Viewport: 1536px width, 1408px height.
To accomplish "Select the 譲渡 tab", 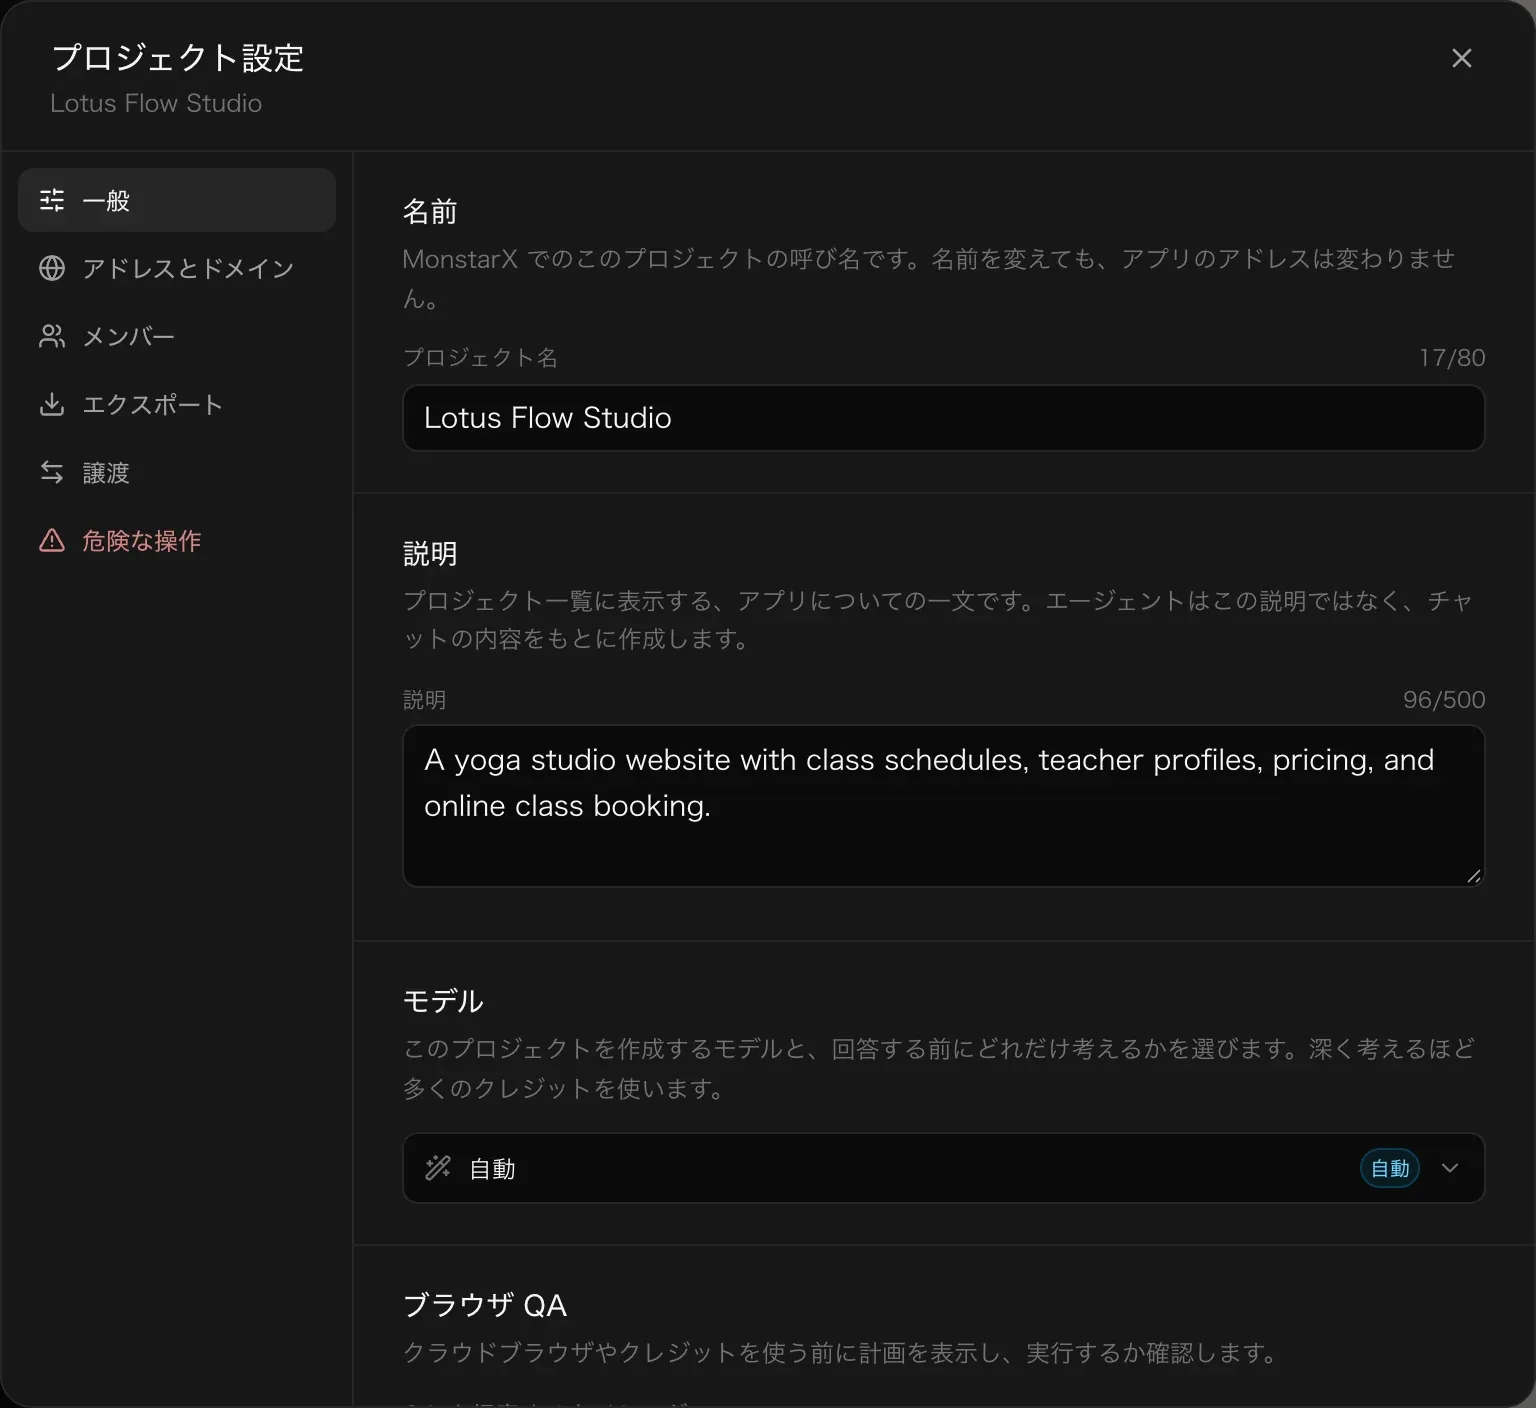I will click(177, 472).
